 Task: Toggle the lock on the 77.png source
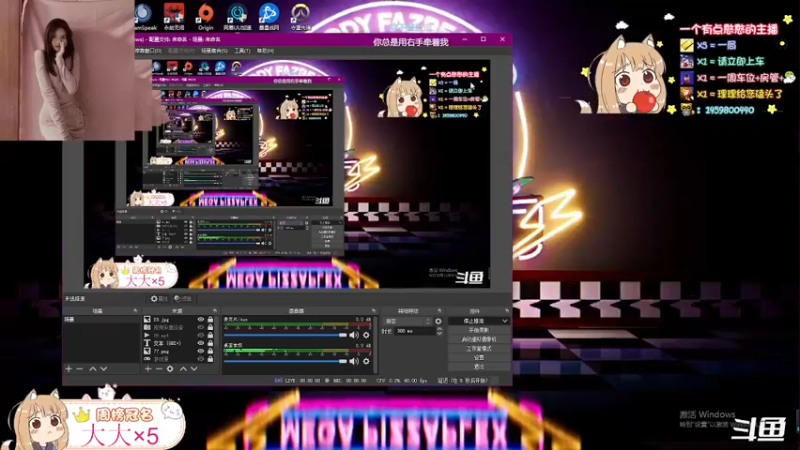point(210,352)
